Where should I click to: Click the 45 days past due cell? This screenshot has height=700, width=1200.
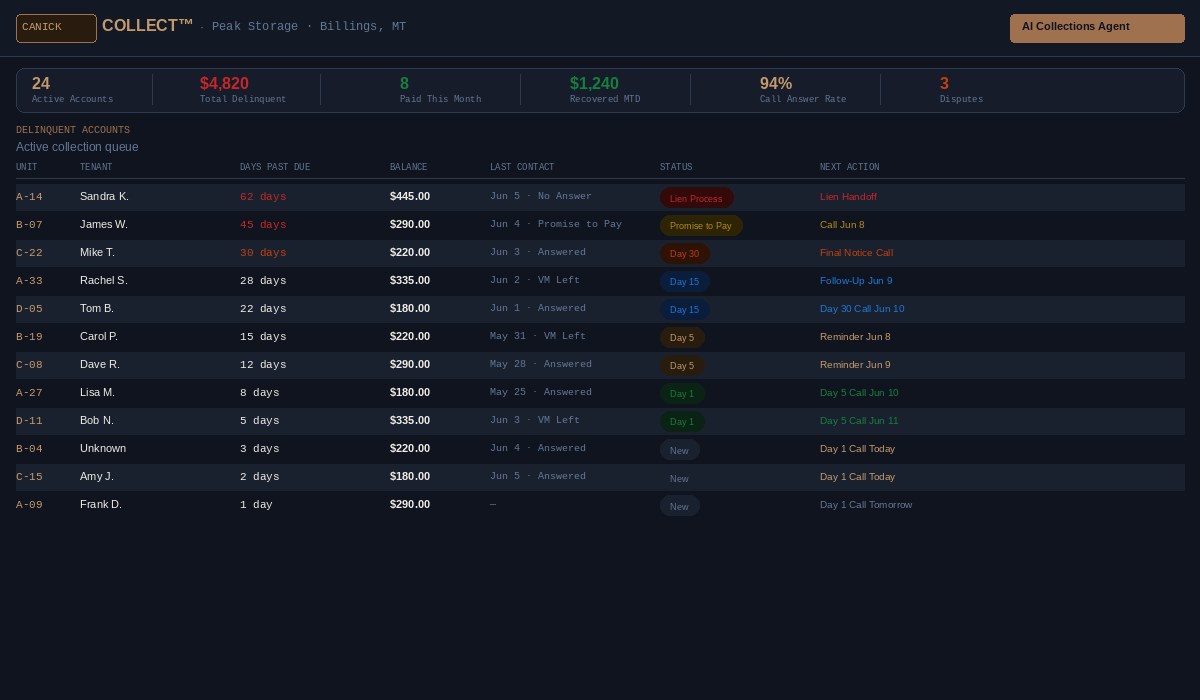(263, 225)
